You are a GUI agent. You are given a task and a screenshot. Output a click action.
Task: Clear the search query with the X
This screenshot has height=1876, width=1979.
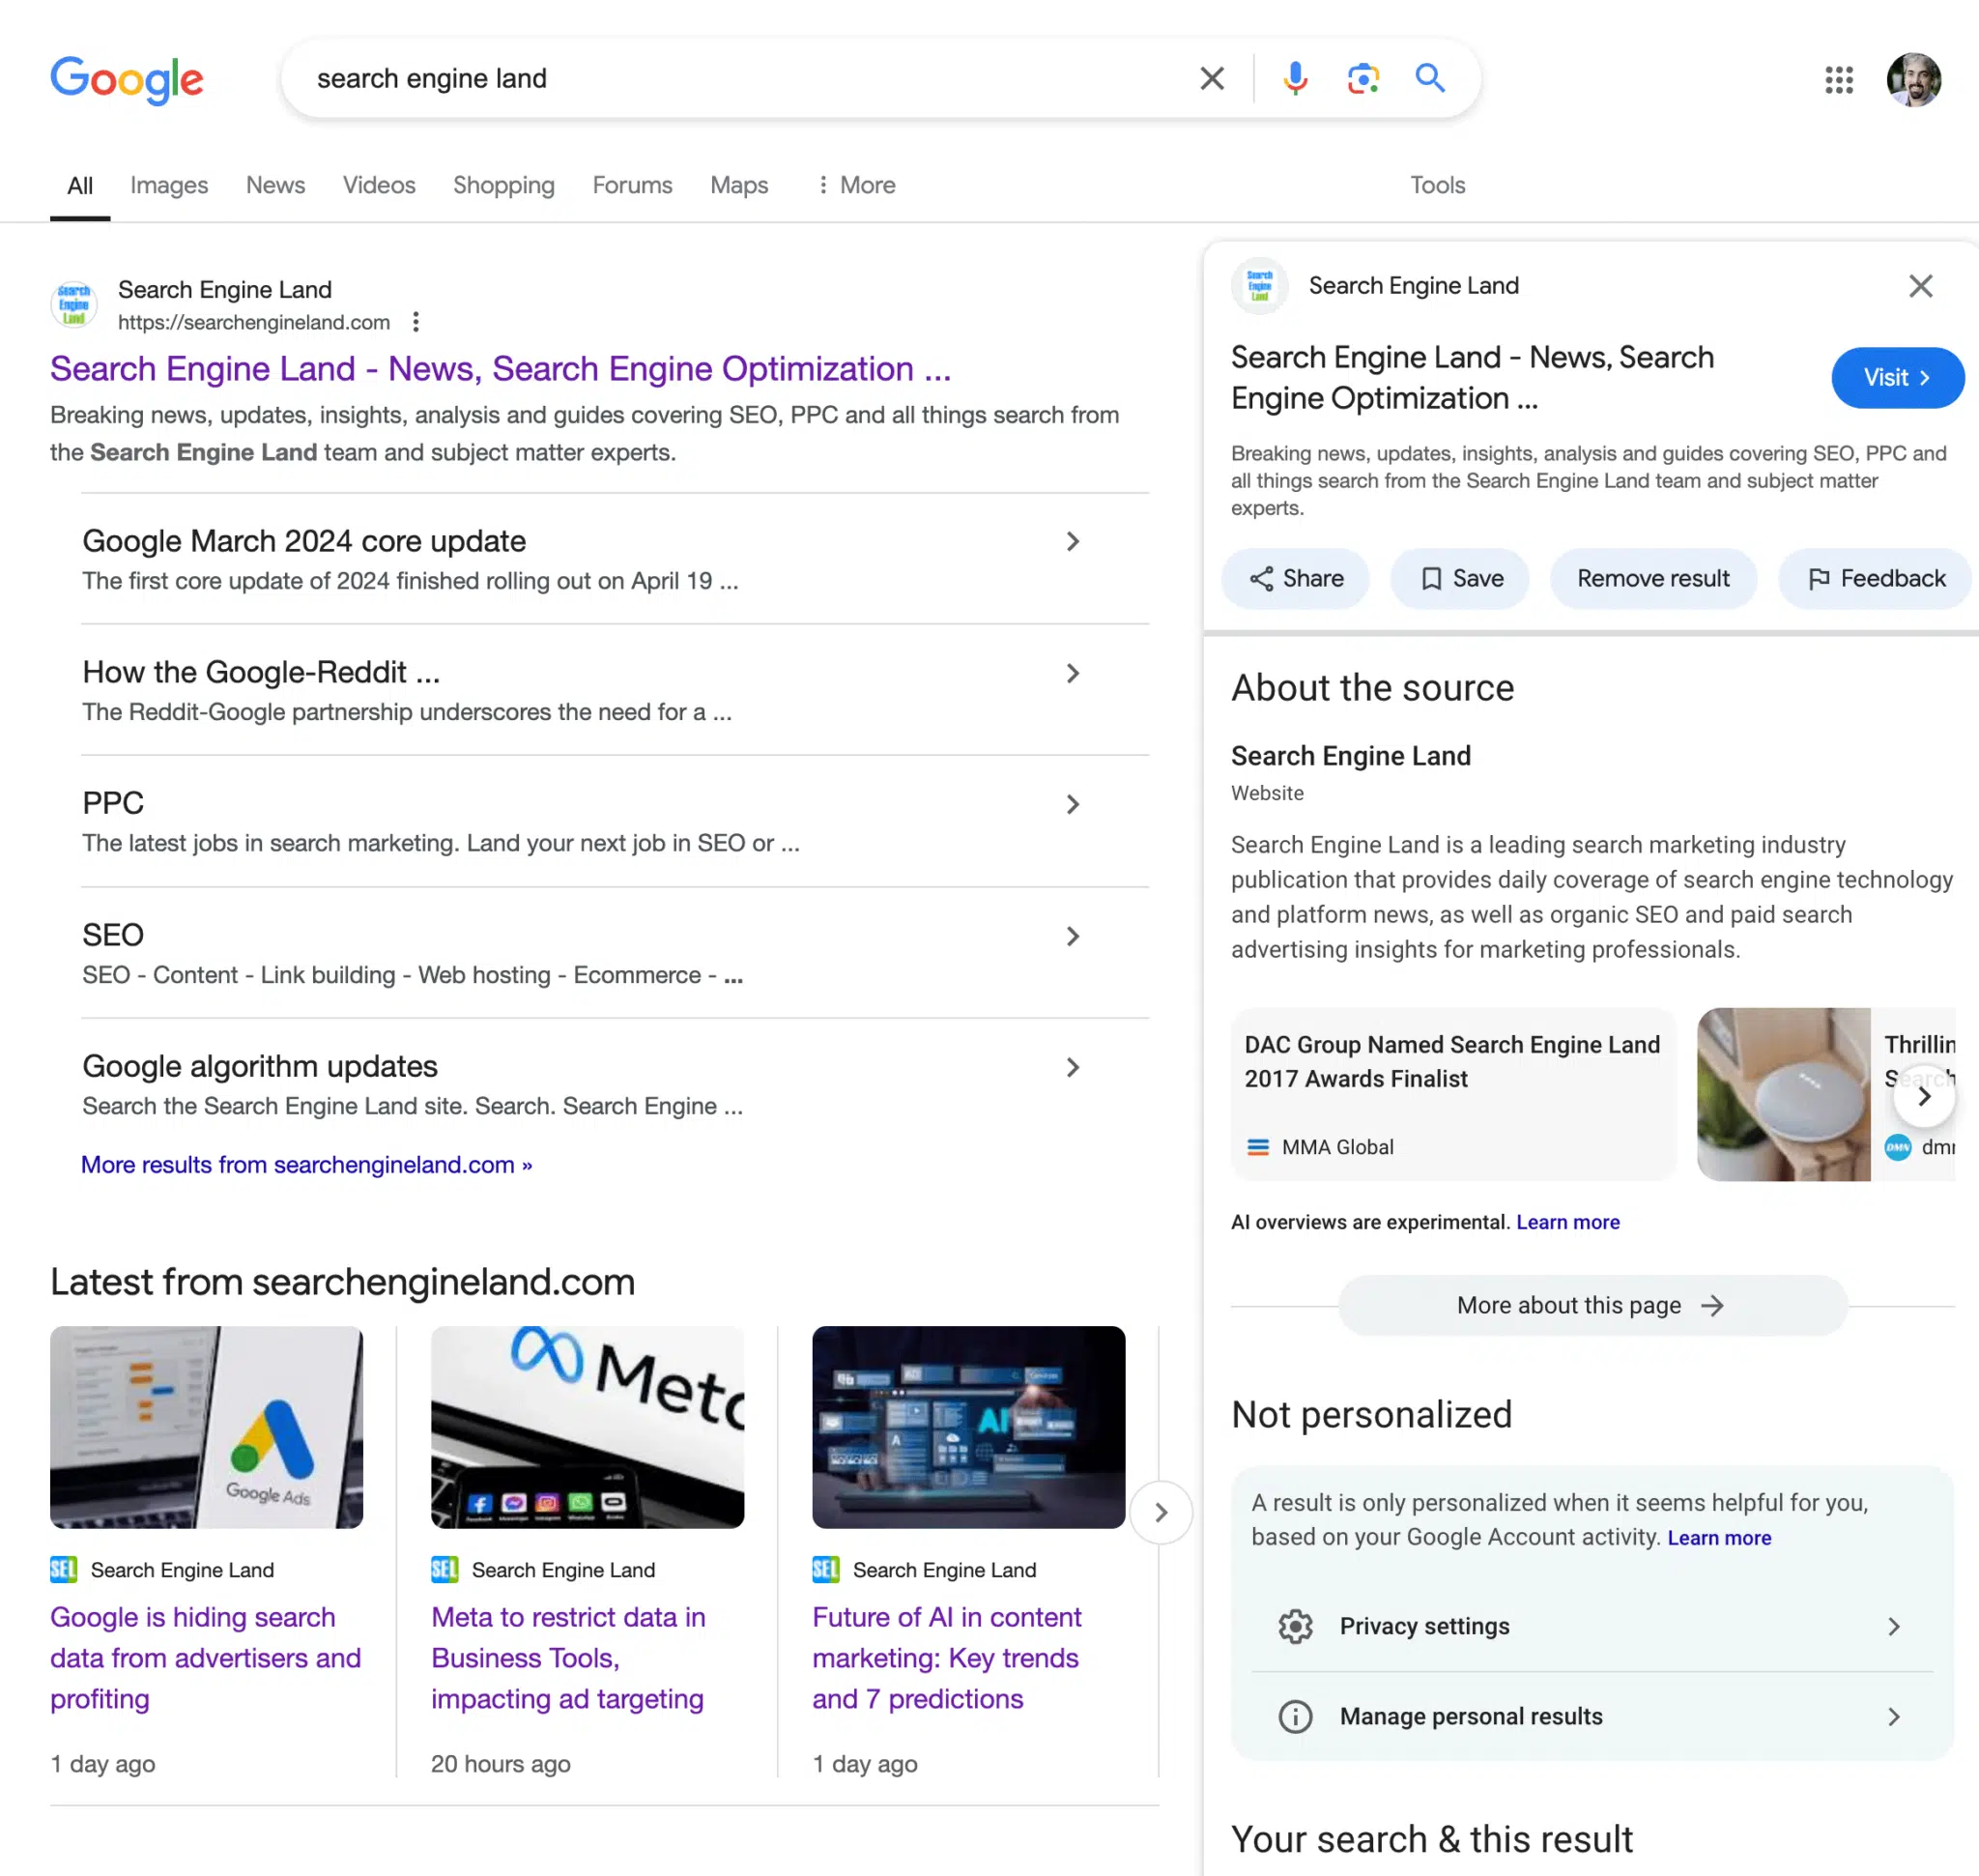[1211, 78]
